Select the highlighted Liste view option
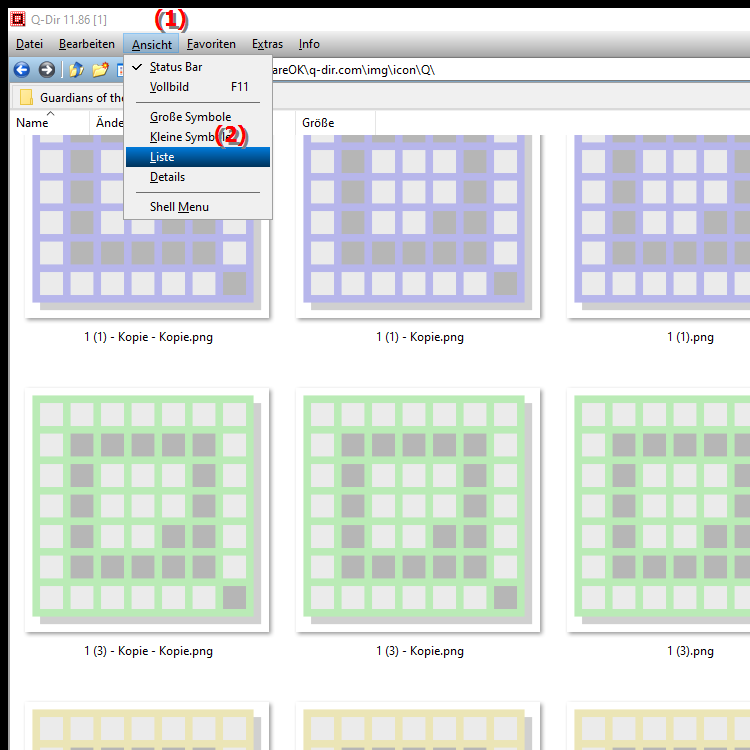Screen dimensions: 750x750 (x=198, y=157)
